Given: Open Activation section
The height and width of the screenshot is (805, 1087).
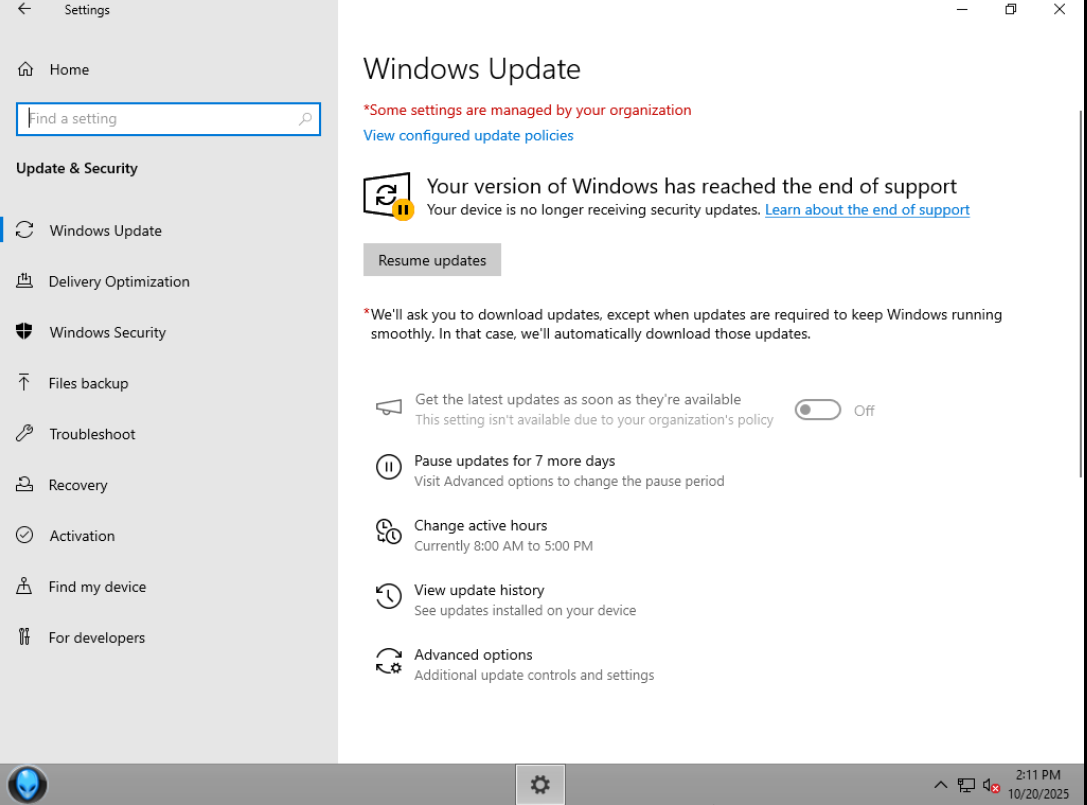Looking at the screenshot, I should (x=82, y=535).
